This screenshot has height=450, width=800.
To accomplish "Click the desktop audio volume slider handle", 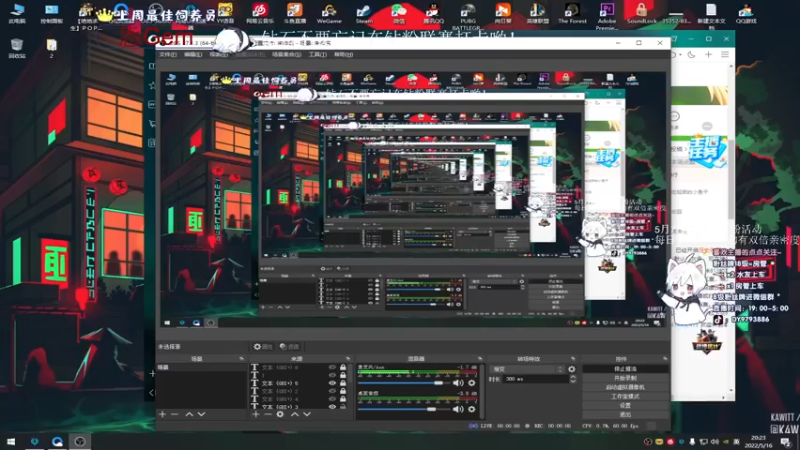I will (x=432, y=409).
